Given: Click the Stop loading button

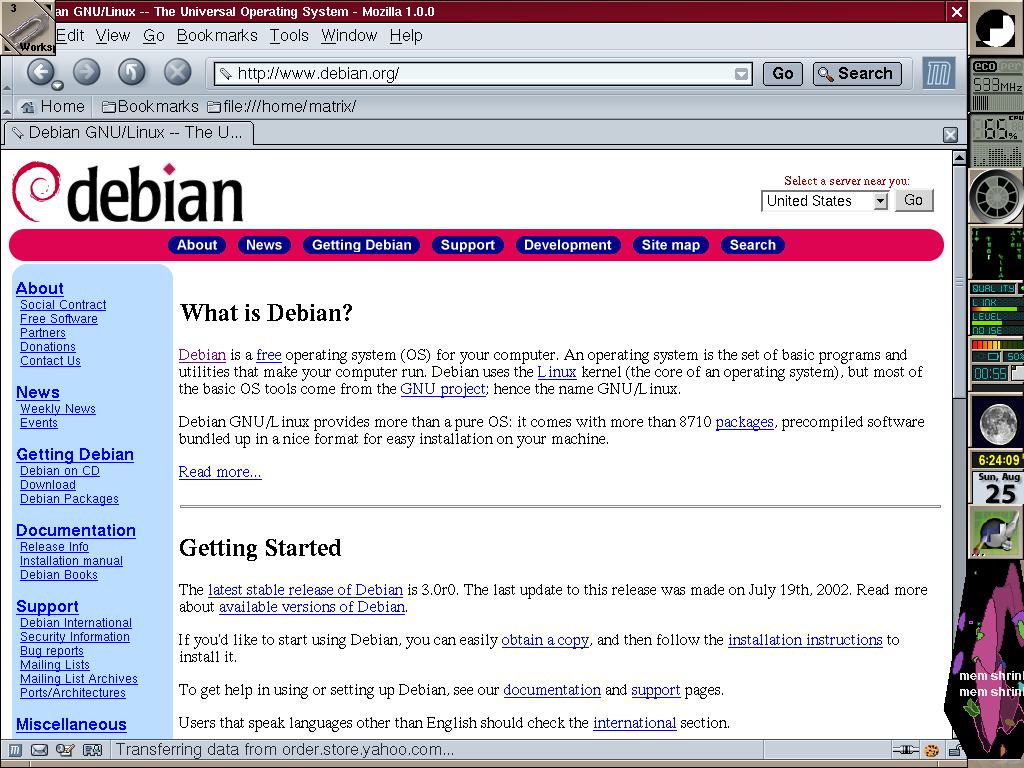Looking at the screenshot, I should click(177, 71).
